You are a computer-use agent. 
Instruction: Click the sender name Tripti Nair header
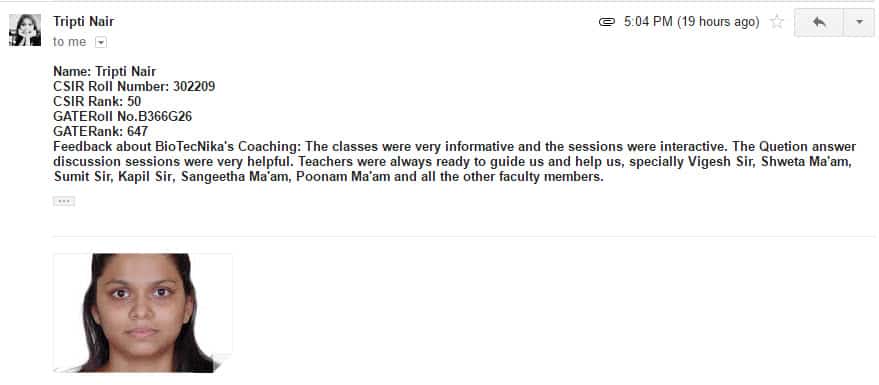click(x=84, y=21)
